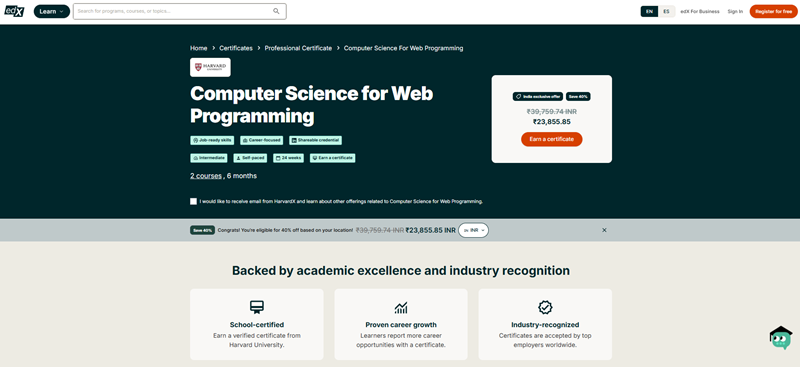Click the Proven career growth chart icon
This screenshot has height=367, width=800.
click(401, 307)
